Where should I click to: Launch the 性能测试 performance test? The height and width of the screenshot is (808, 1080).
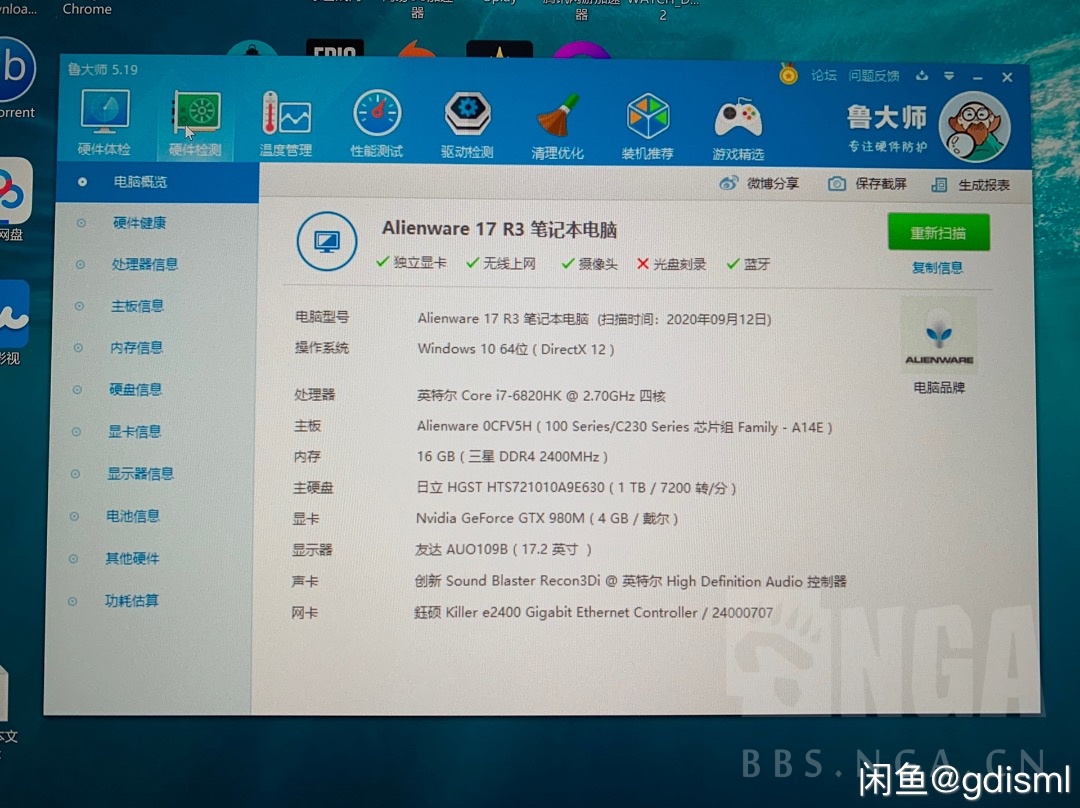[377, 120]
